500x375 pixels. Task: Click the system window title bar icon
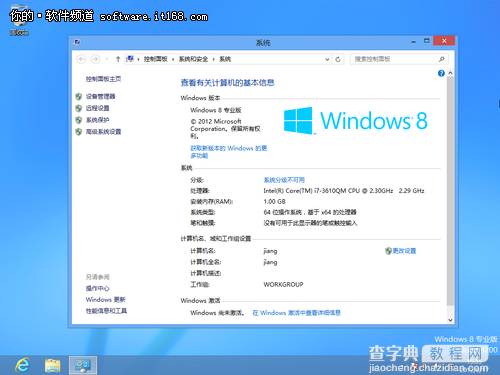click(x=77, y=42)
